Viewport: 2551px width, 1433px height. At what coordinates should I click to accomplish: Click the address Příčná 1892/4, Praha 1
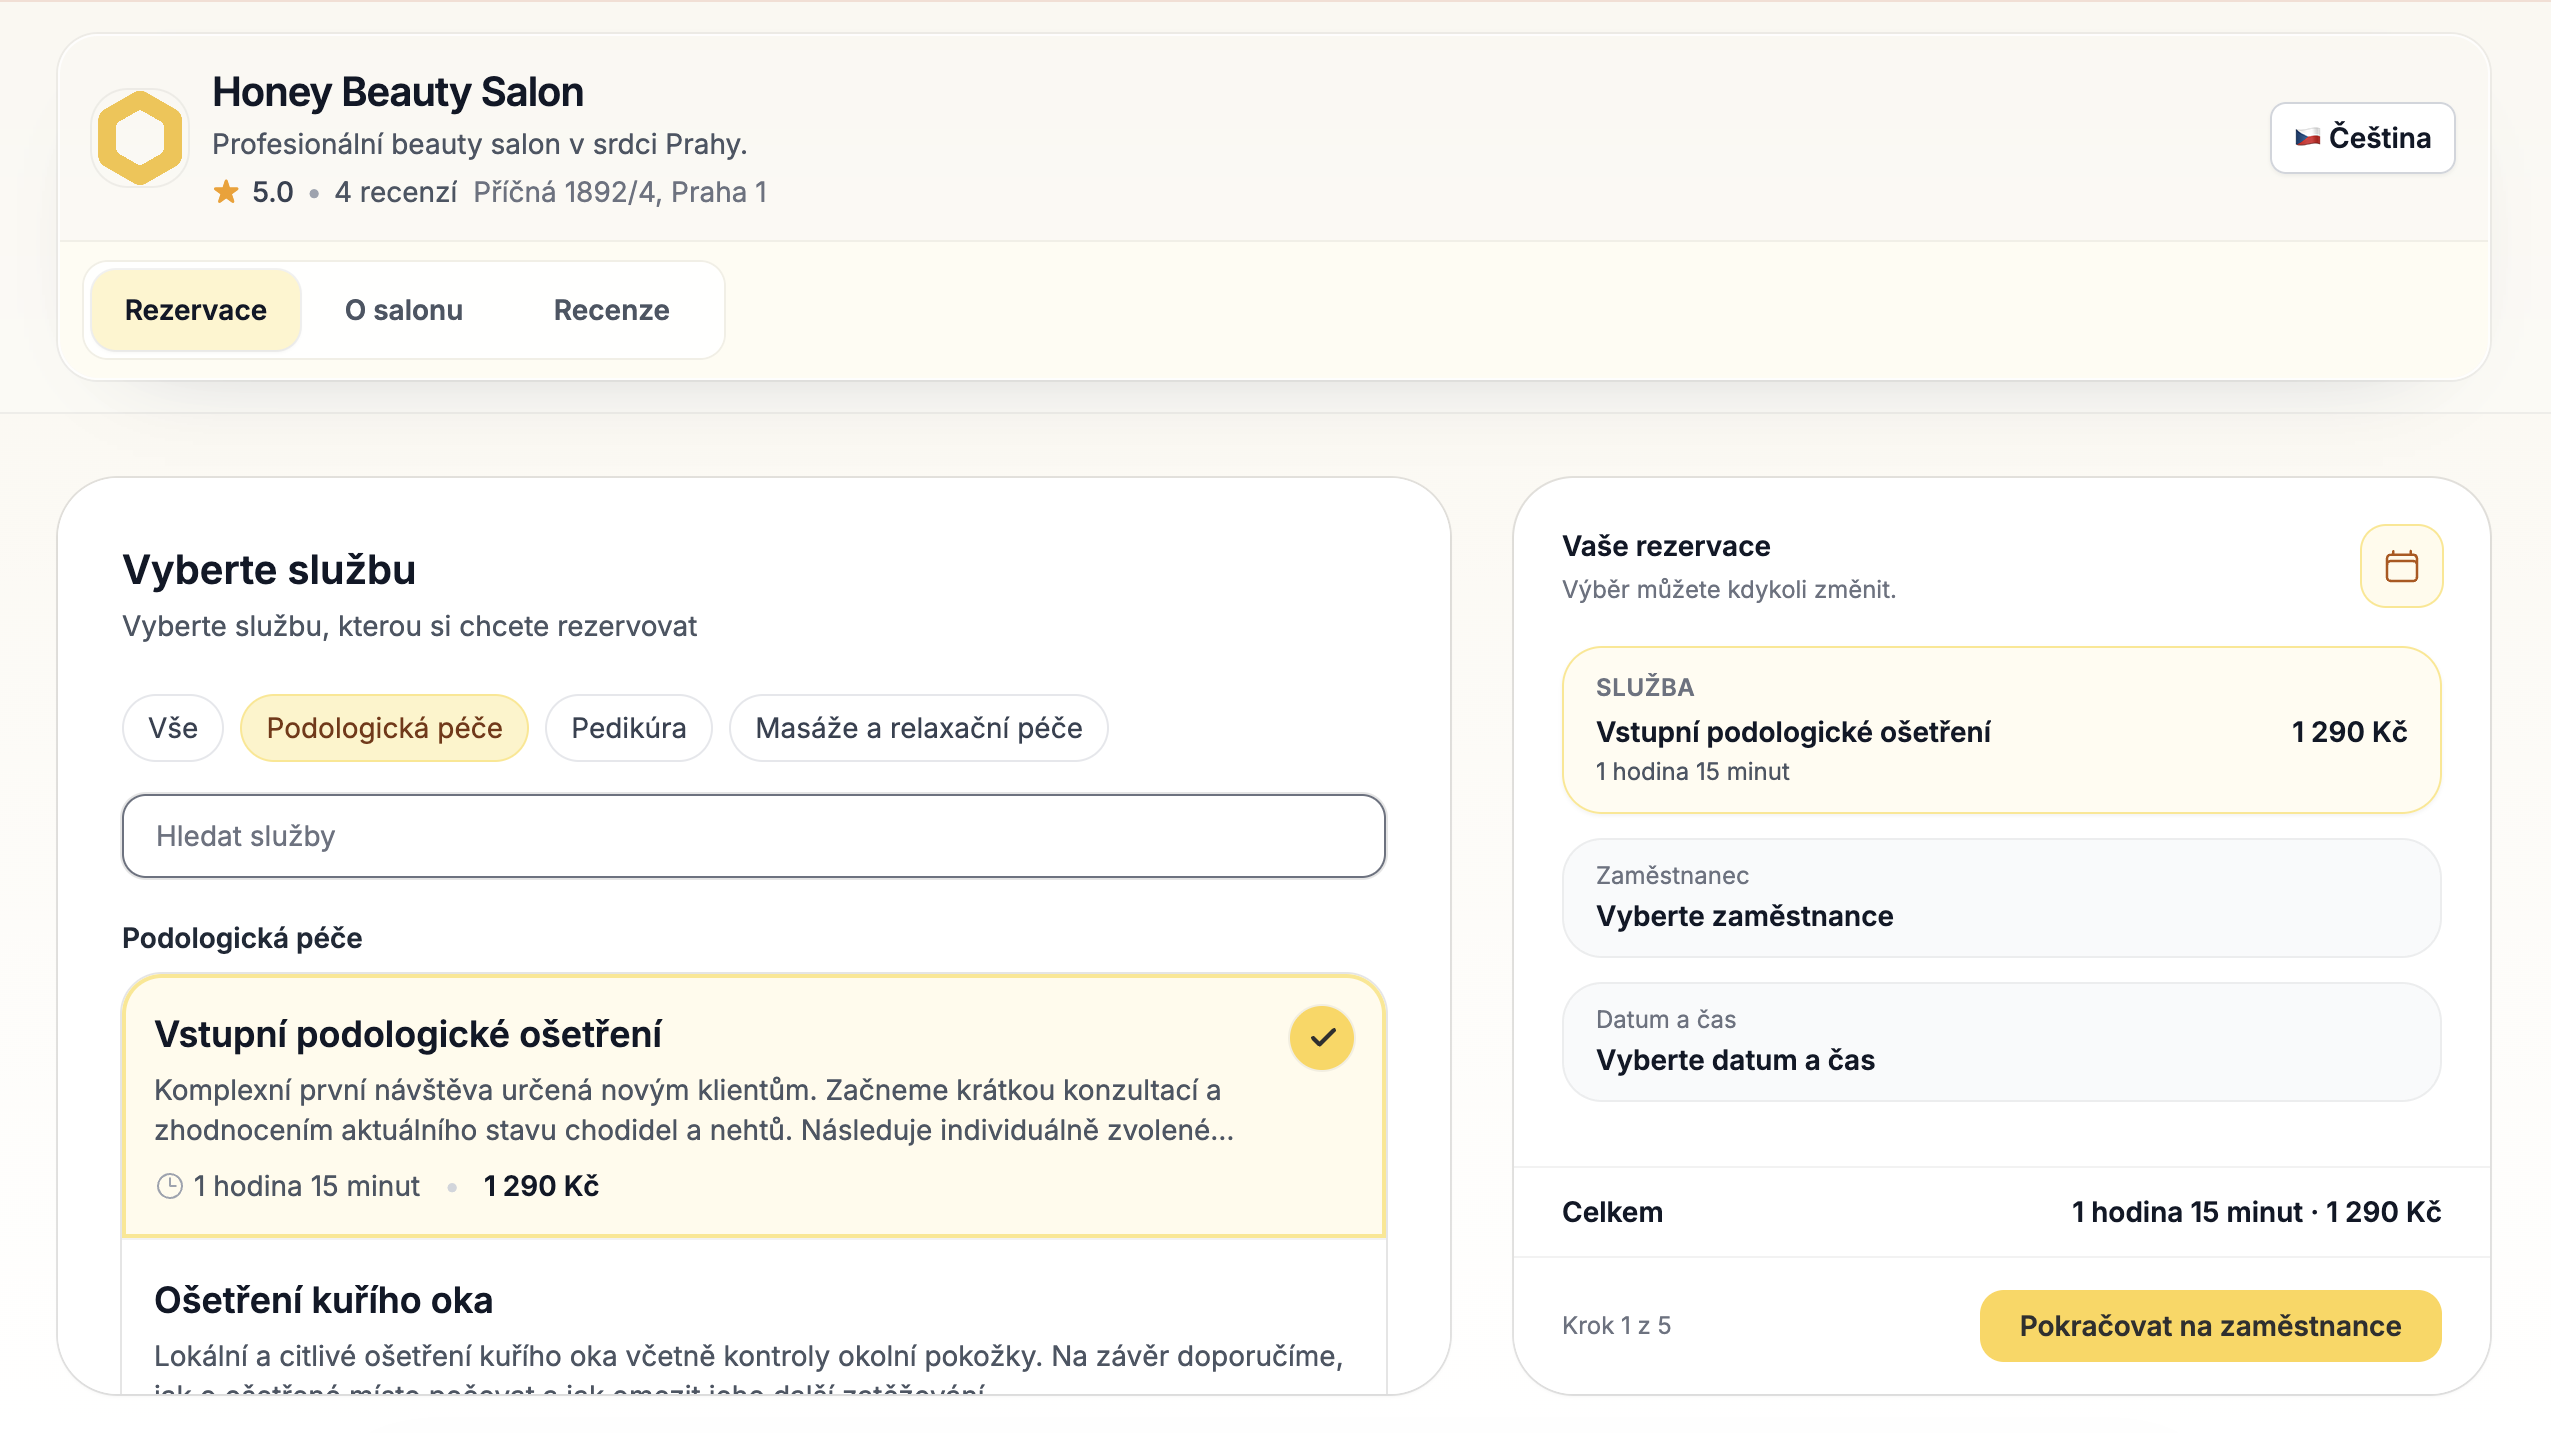coord(620,192)
